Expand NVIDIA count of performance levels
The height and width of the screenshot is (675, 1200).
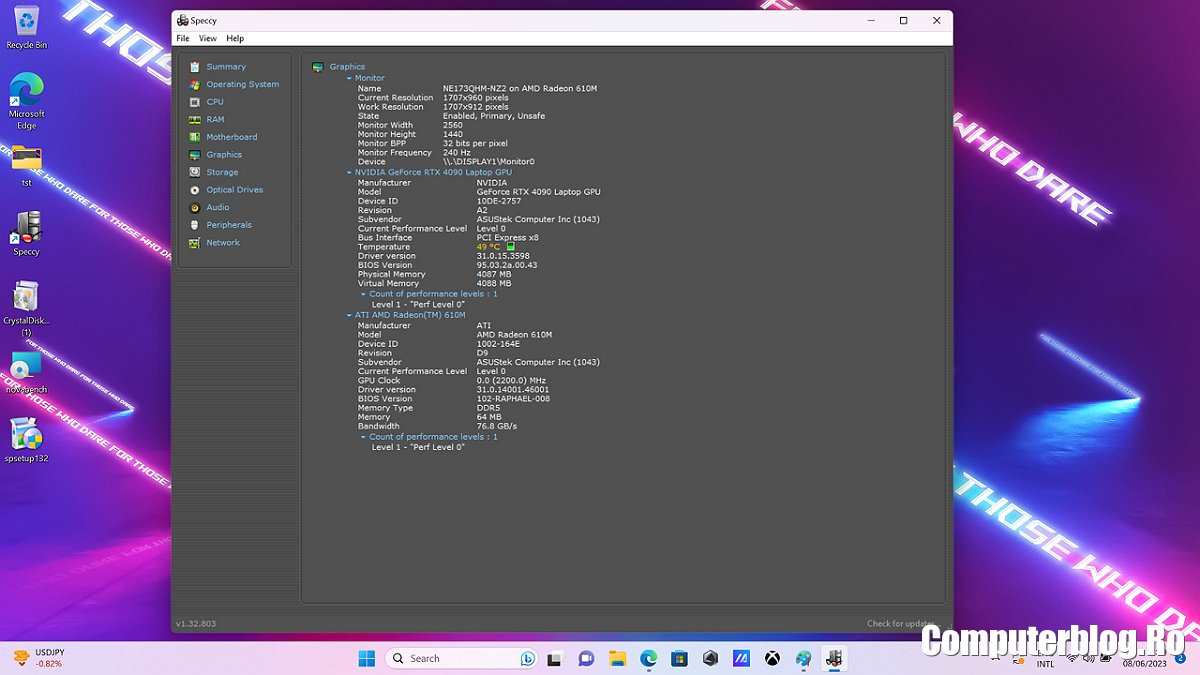pyautogui.click(x=364, y=294)
